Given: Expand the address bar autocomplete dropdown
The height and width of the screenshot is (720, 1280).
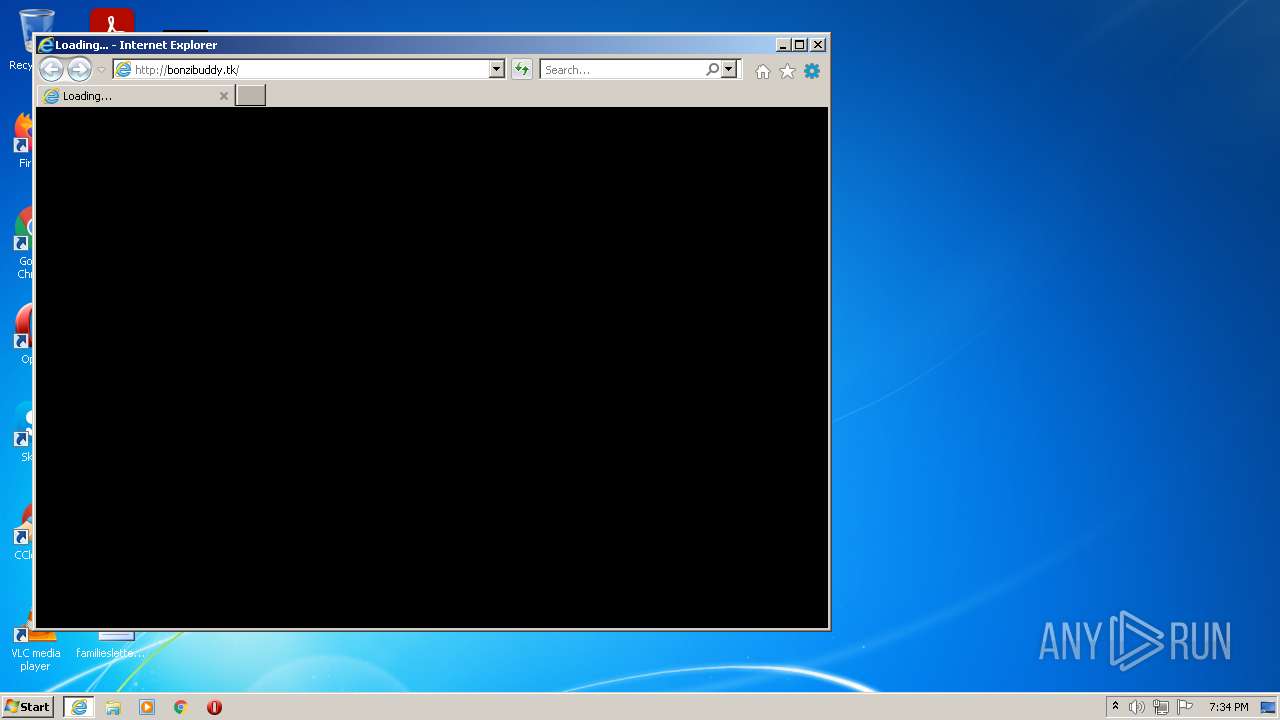Looking at the screenshot, I should (x=496, y=69).
